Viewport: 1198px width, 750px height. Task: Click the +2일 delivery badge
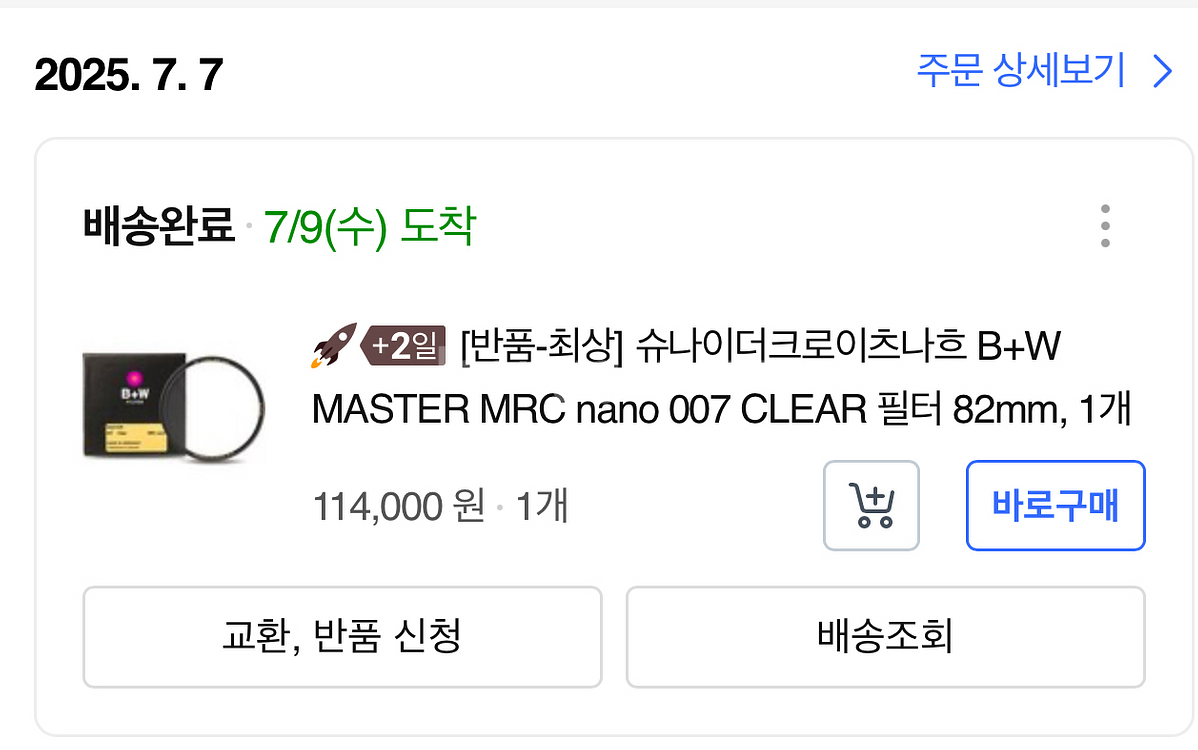pyautogui.click(x=404, y=346)
